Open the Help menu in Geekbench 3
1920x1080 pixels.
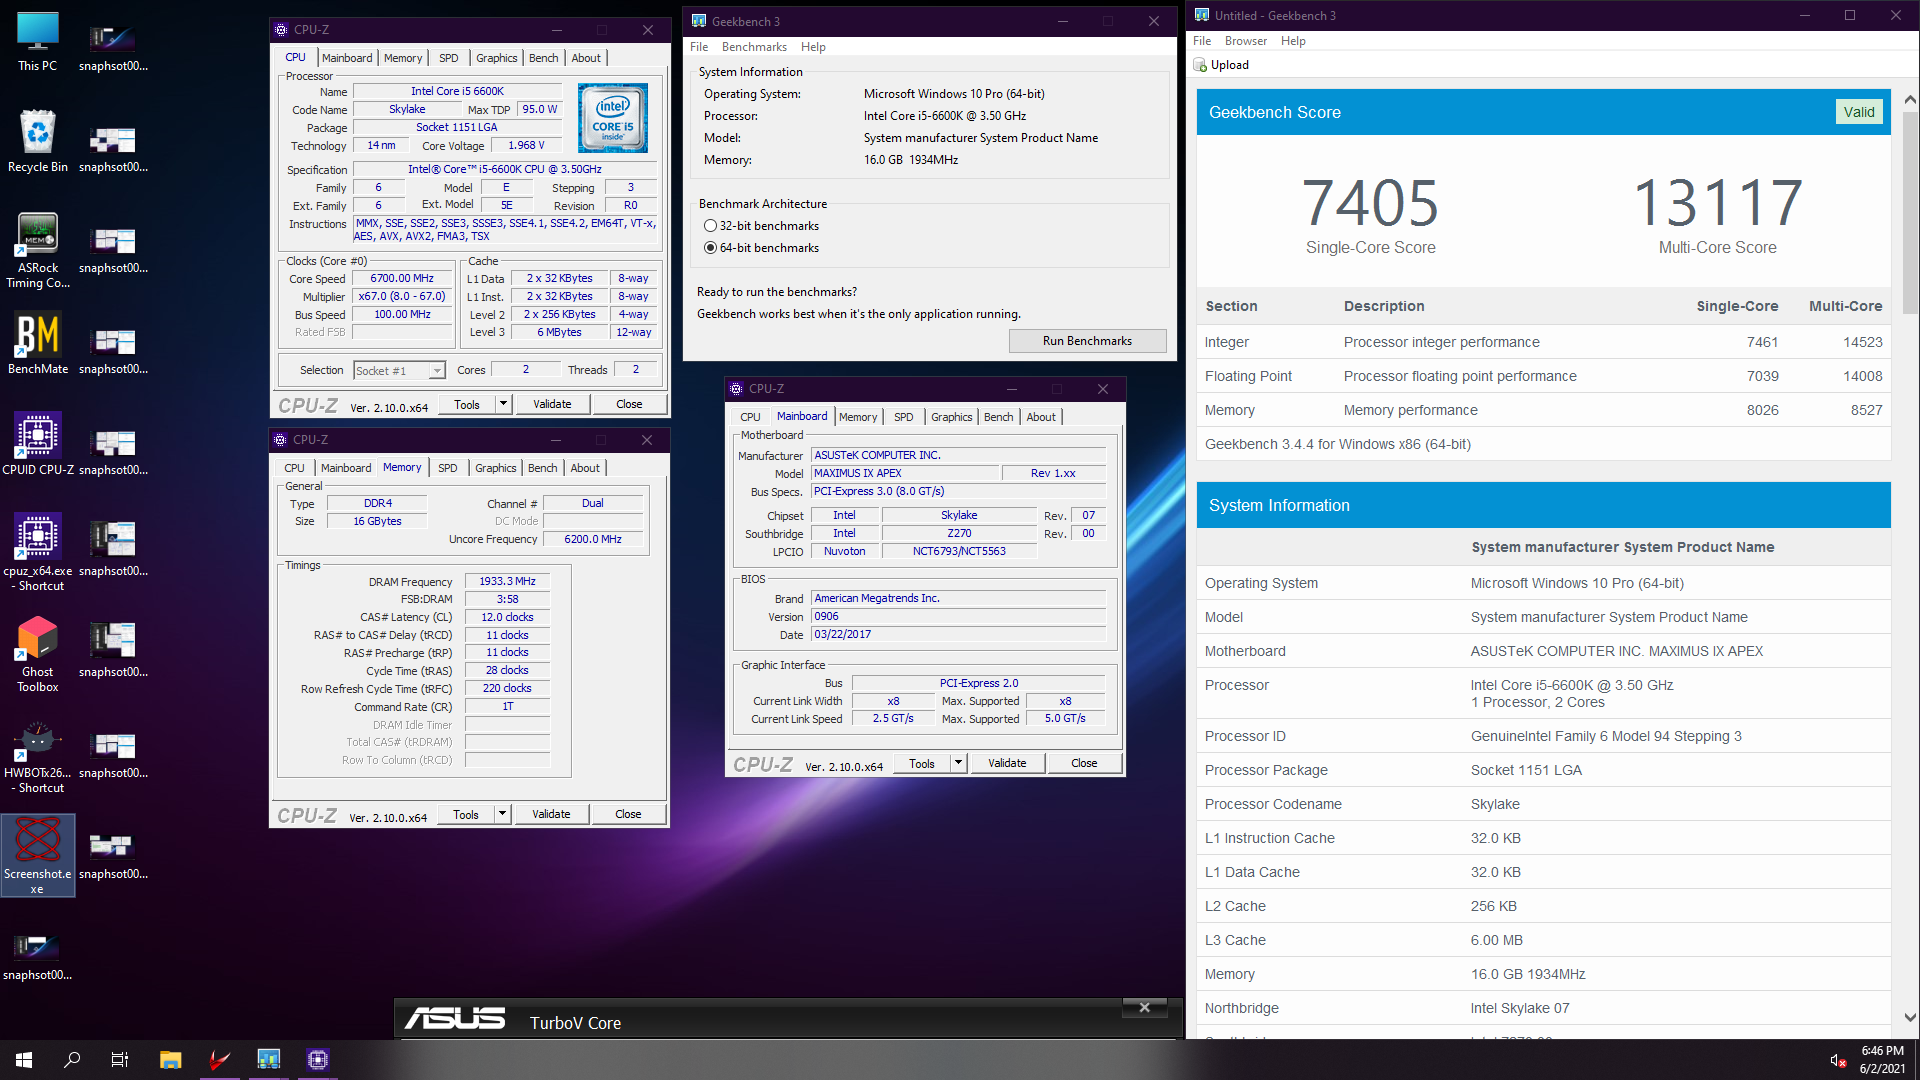point(813,47)
